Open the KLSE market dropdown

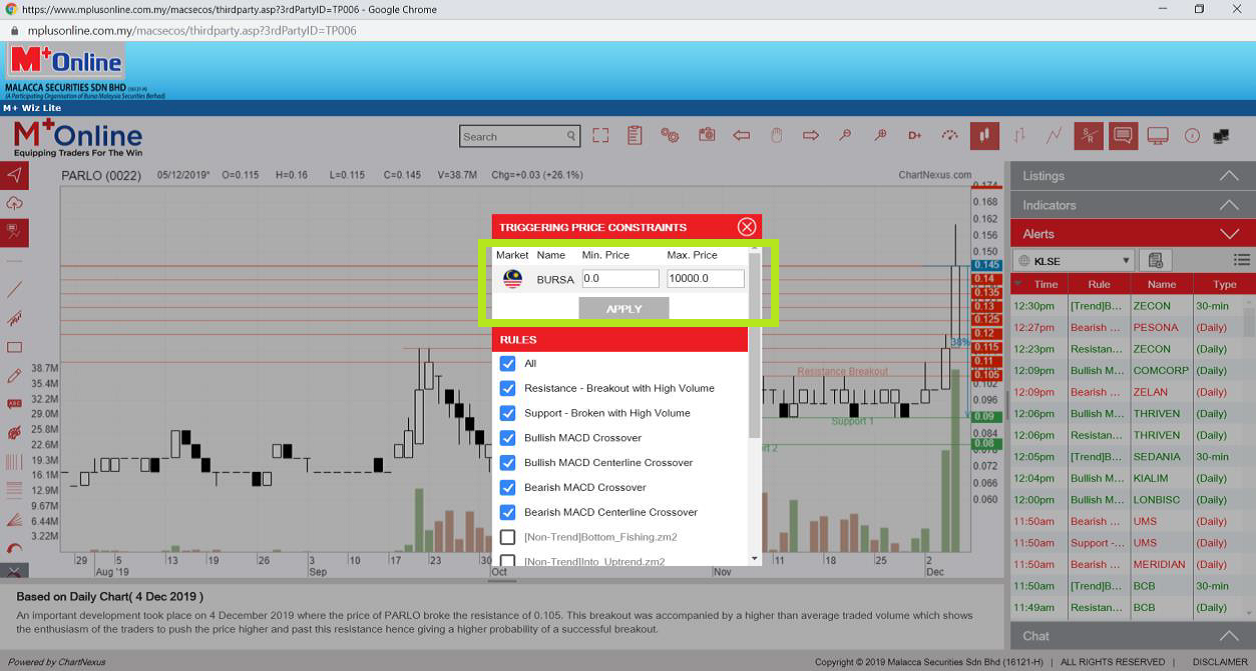[1072, 260]
